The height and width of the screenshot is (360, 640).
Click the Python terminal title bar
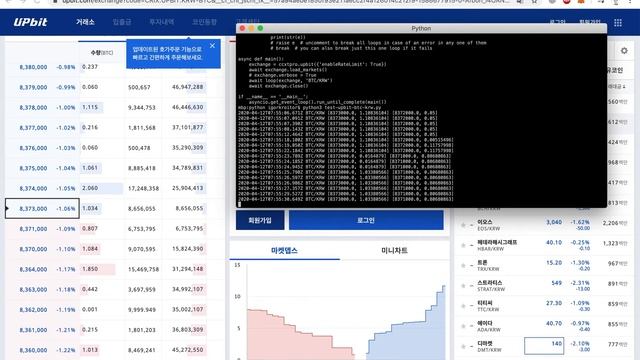pyautogui.click(x=421, y=28)
